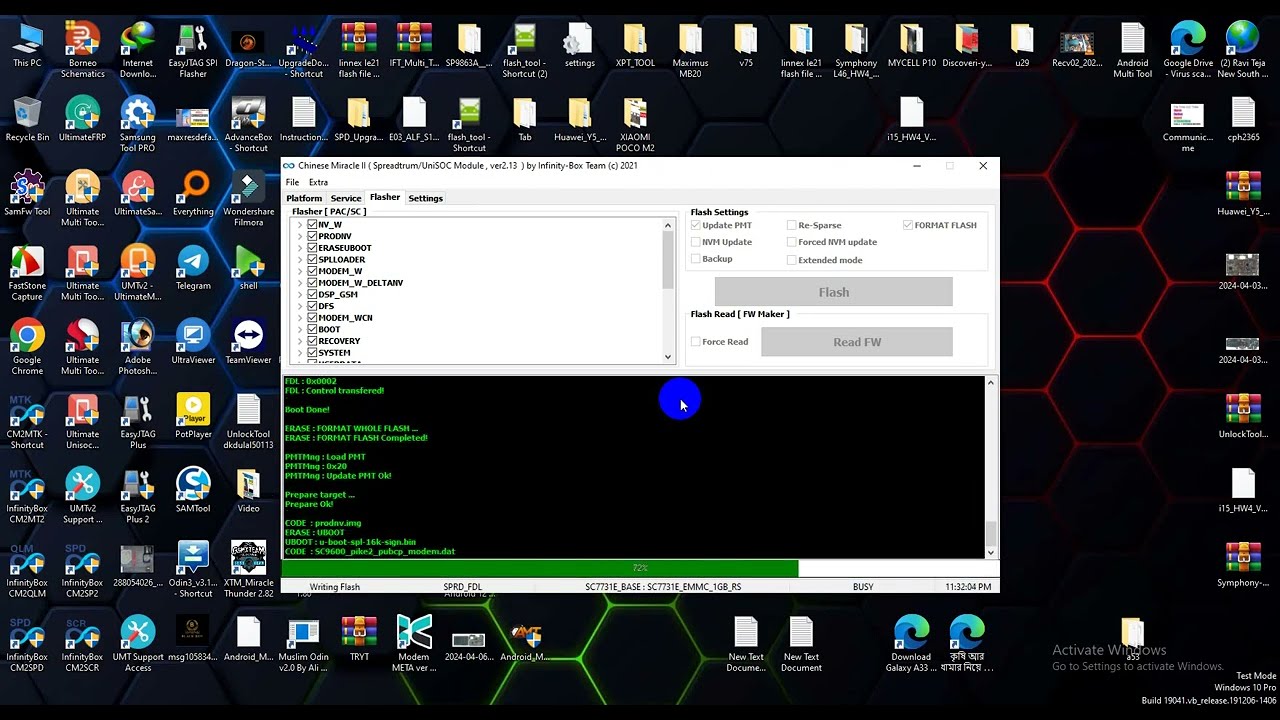
Task: Open the SAMTool desktop icon
Action: tap(193, 489)
